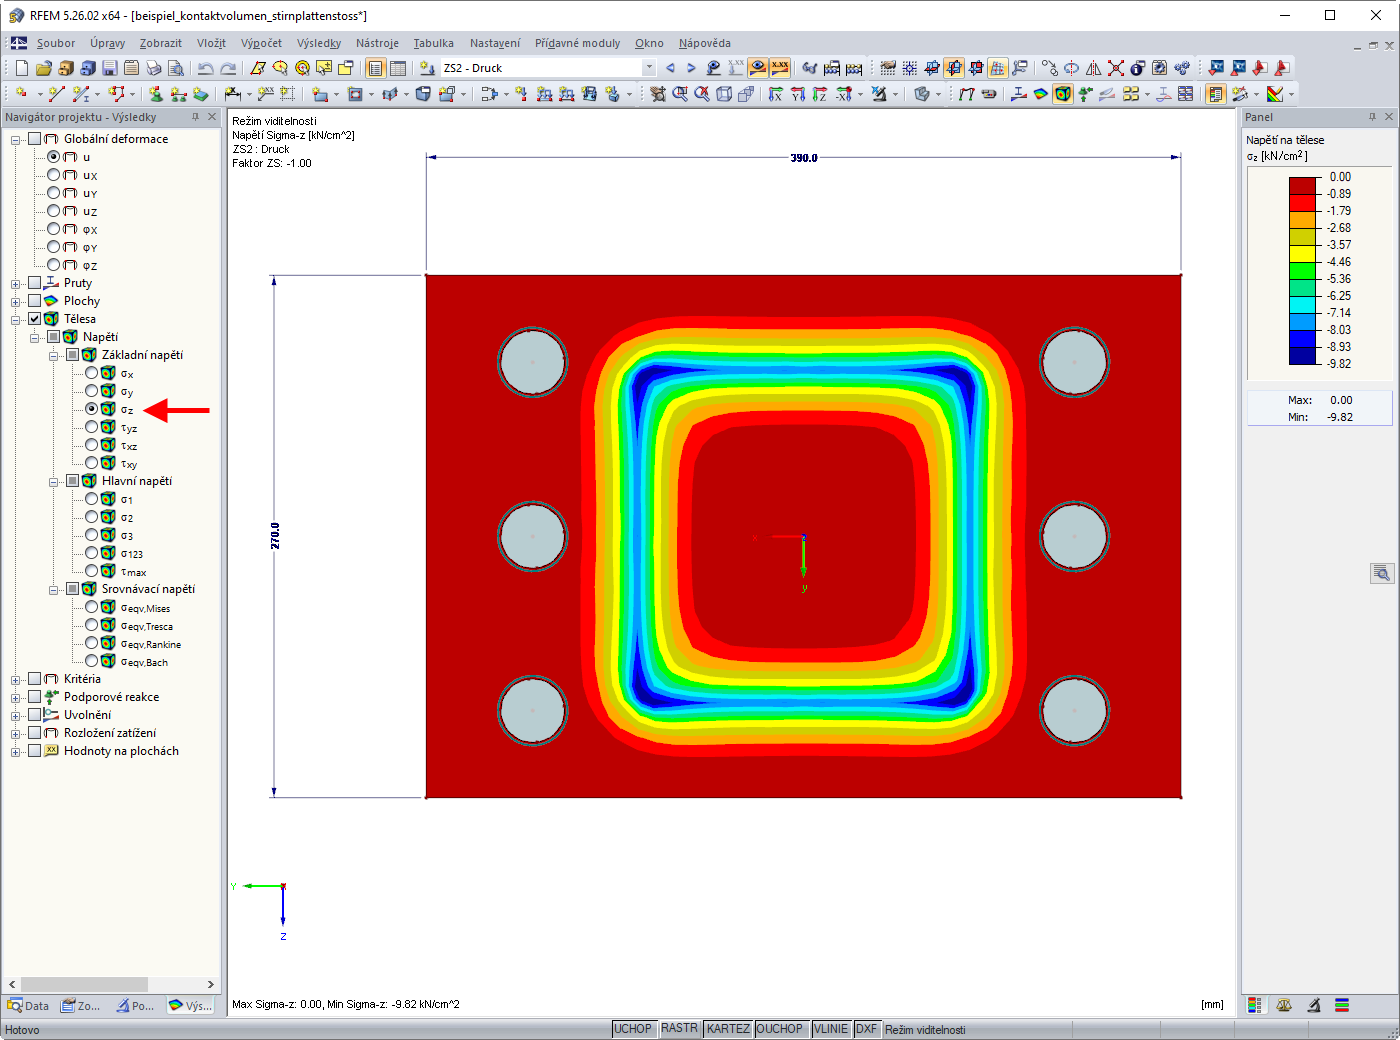Open the balance factors tab icon in panel
1400x1040 pixels.
tap(1284, 1005)
